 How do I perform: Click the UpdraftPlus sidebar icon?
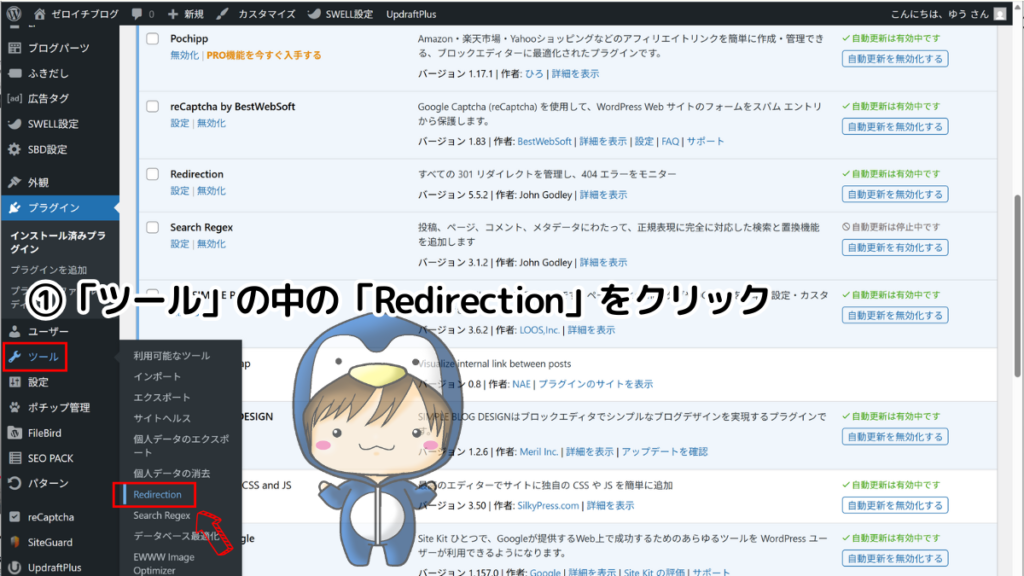(x=14, y=568)
